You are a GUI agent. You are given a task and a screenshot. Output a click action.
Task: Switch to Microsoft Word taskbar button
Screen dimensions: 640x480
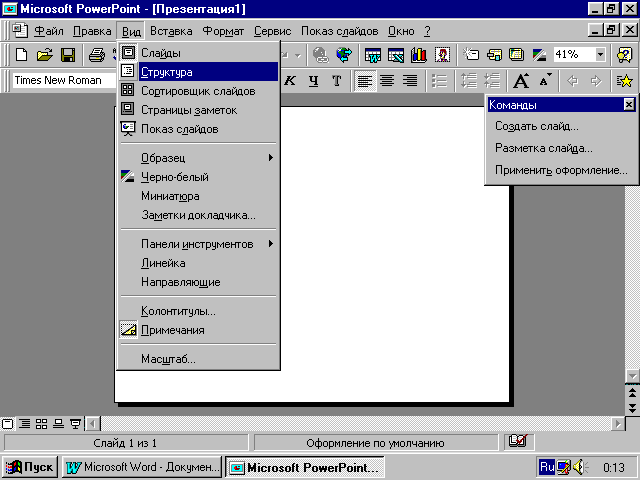(142, 467)
